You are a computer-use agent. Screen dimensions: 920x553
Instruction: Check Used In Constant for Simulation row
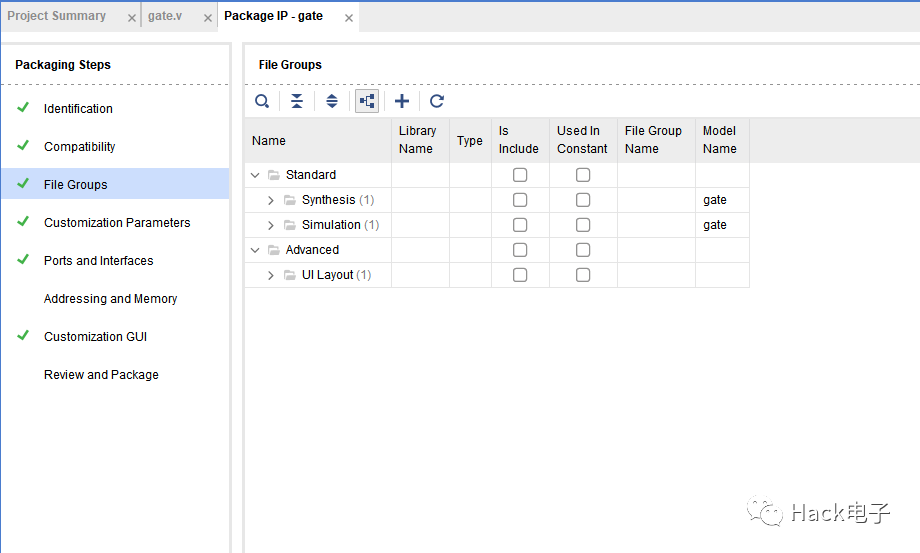pos(583,225)
